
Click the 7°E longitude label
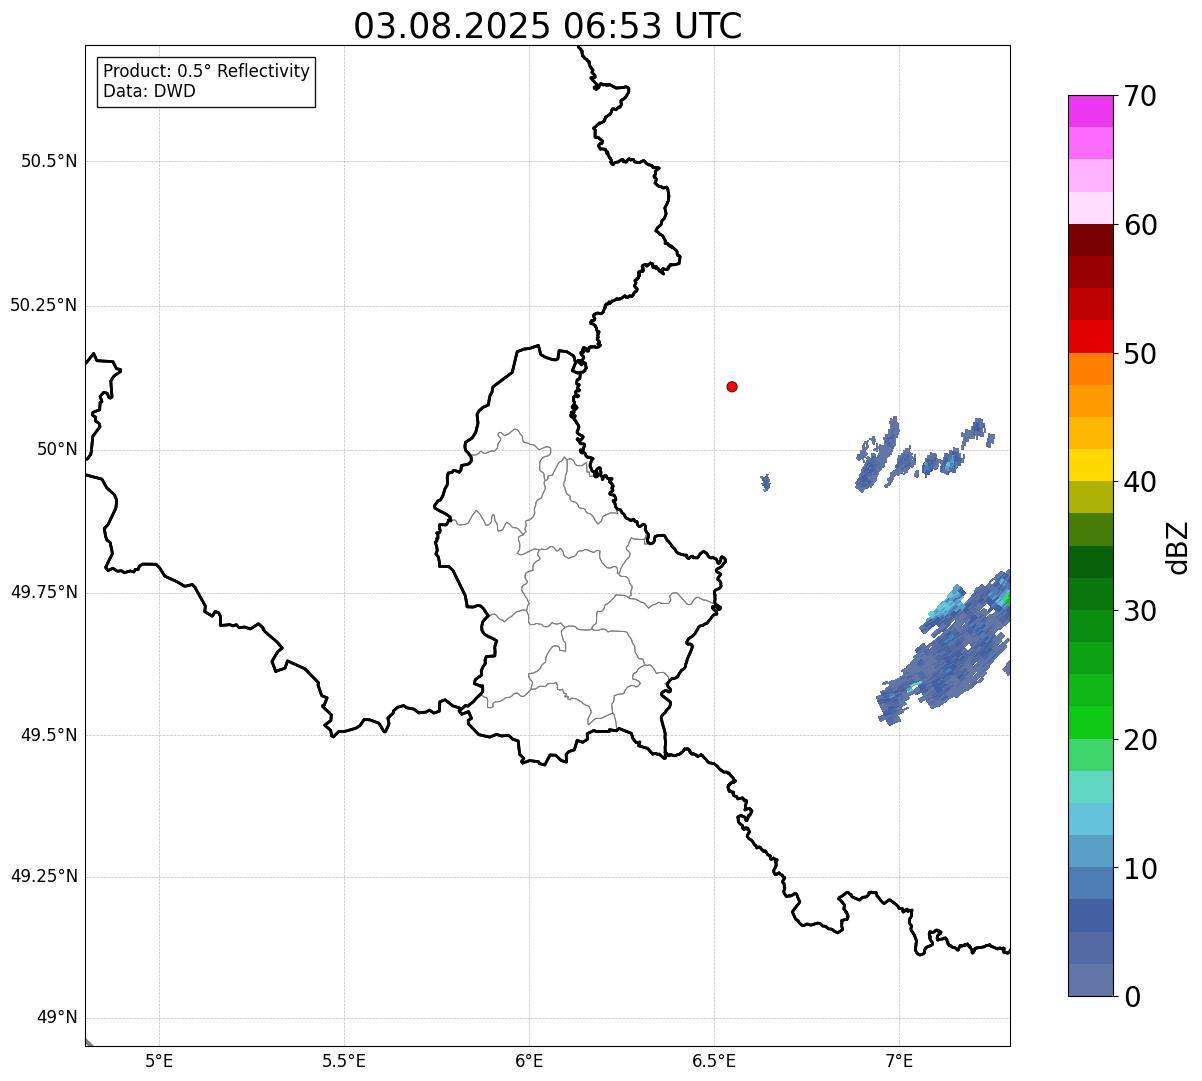[899, 1061]
